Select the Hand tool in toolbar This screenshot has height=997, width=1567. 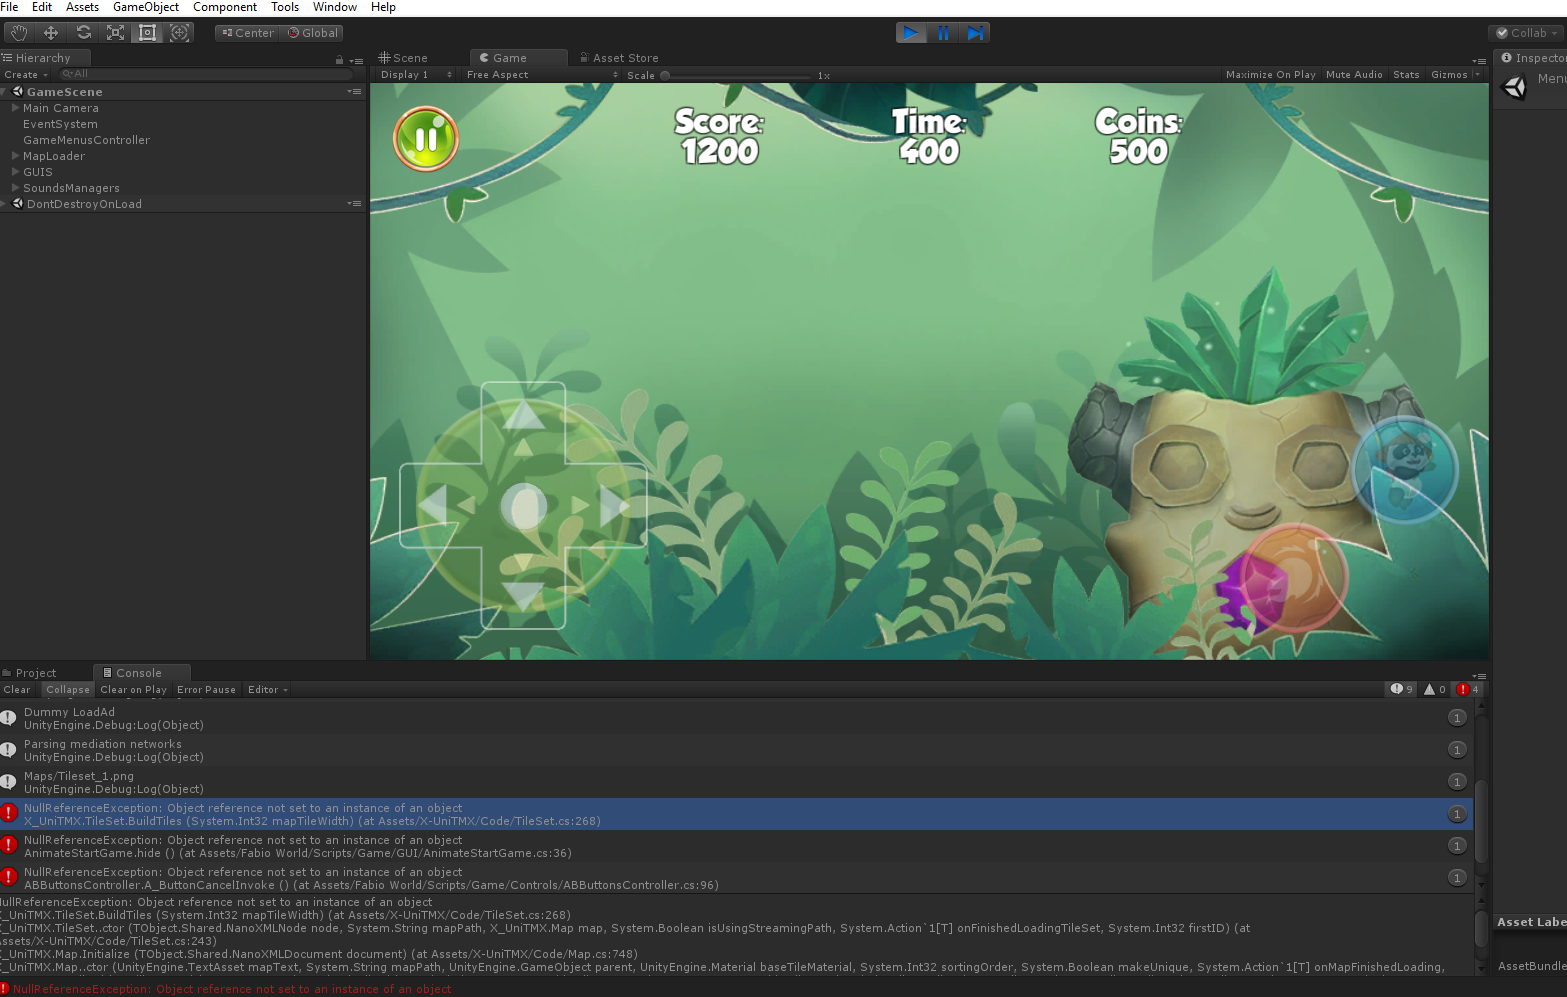[19, 33]
